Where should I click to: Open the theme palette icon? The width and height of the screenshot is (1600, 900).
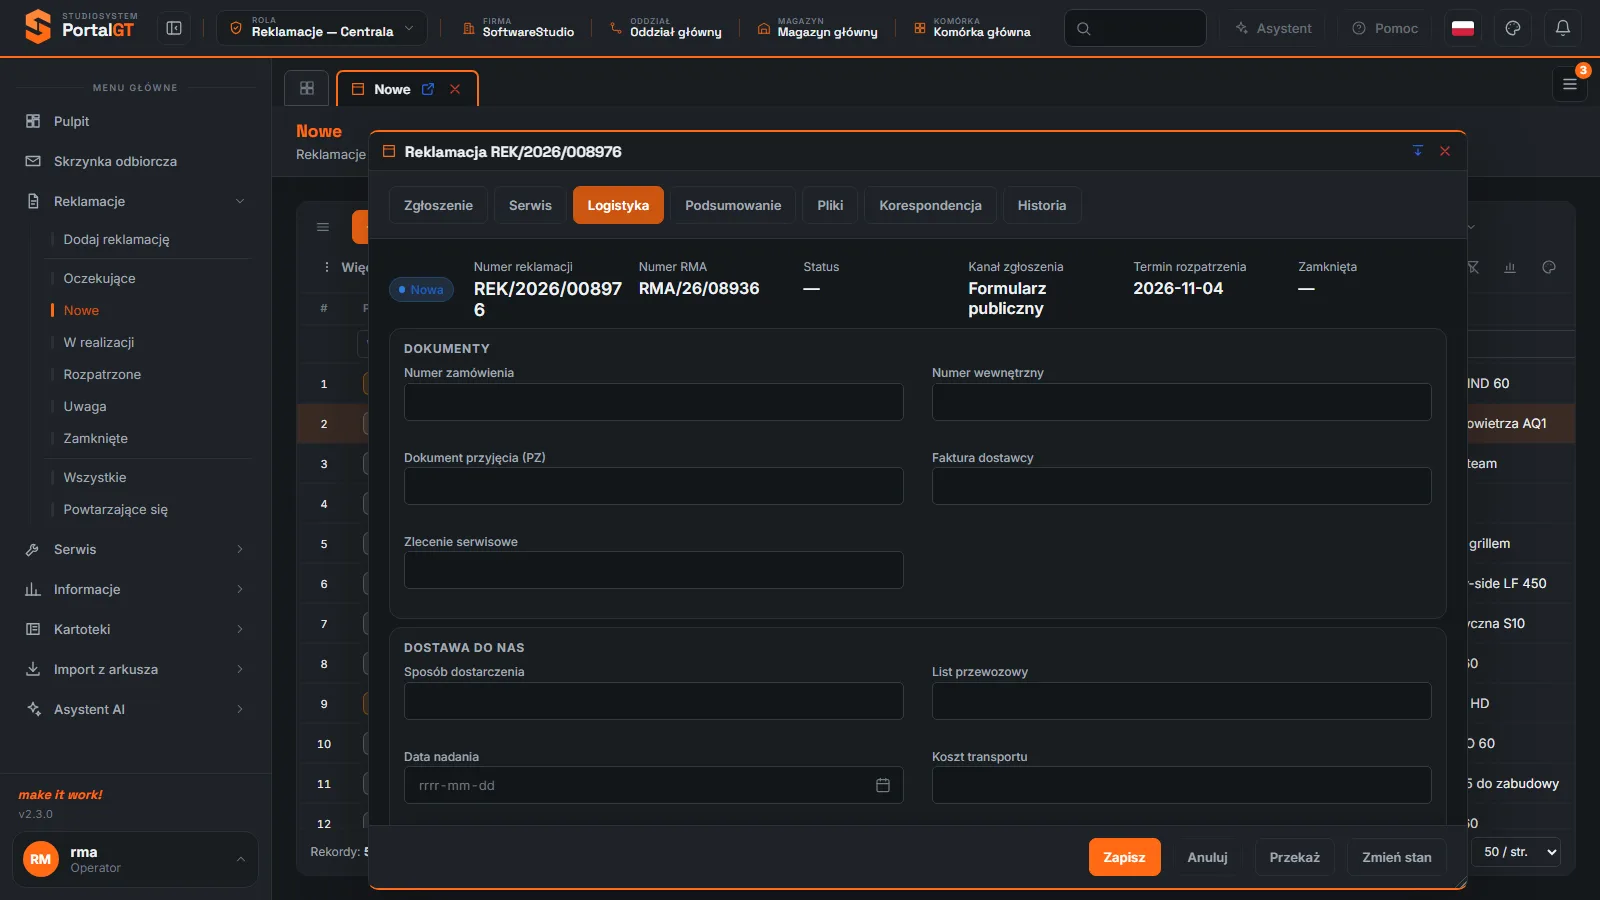tap(1513, 28)
